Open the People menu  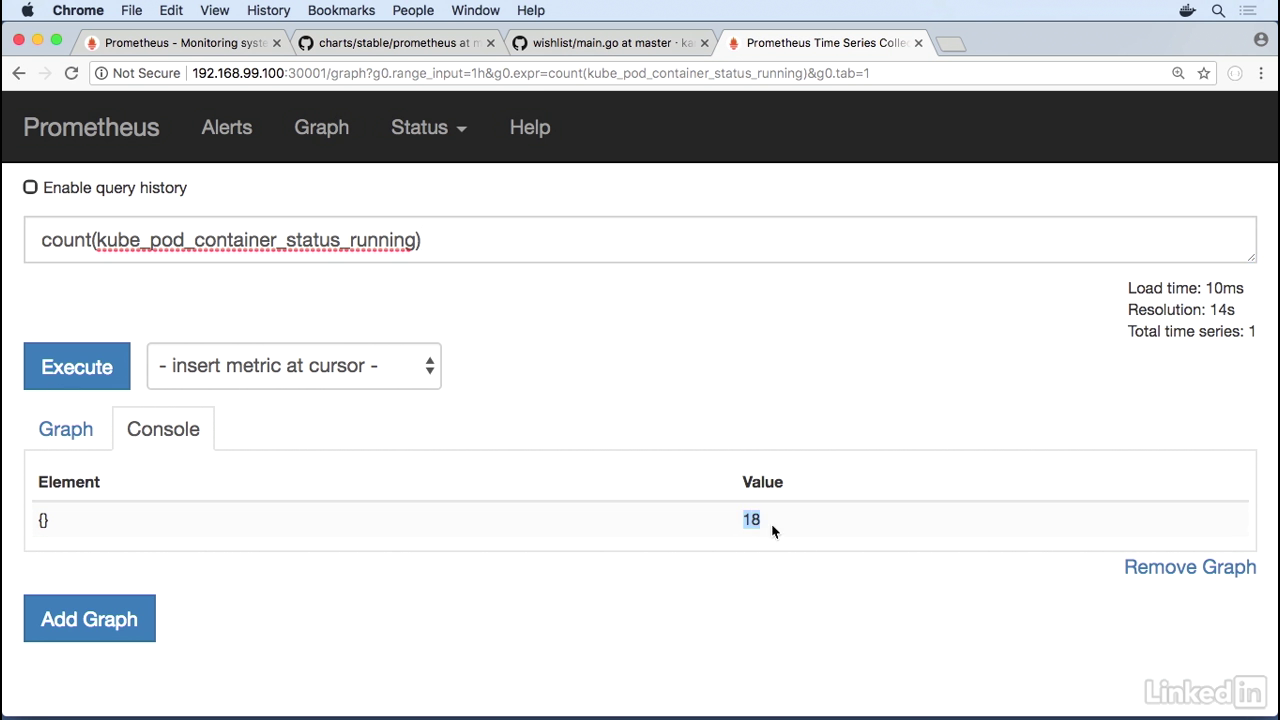(413, 10)
